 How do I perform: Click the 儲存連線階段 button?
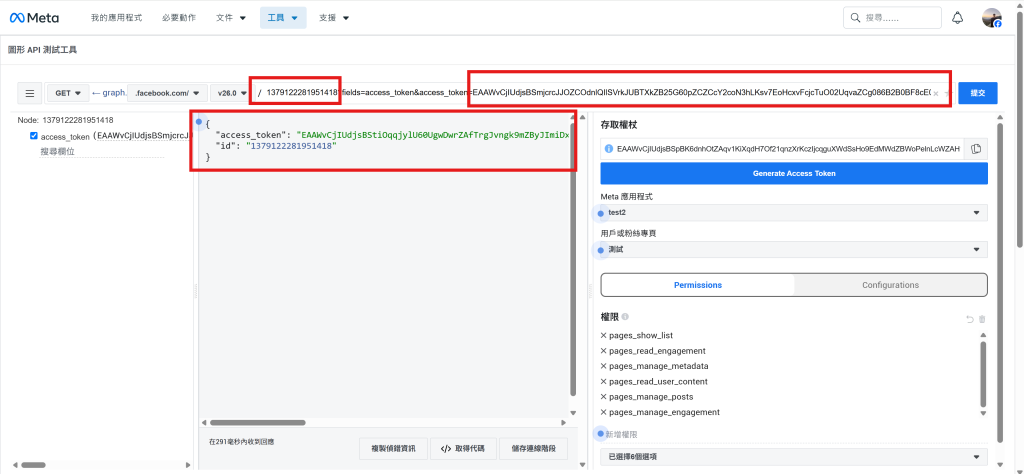point(533,449)
